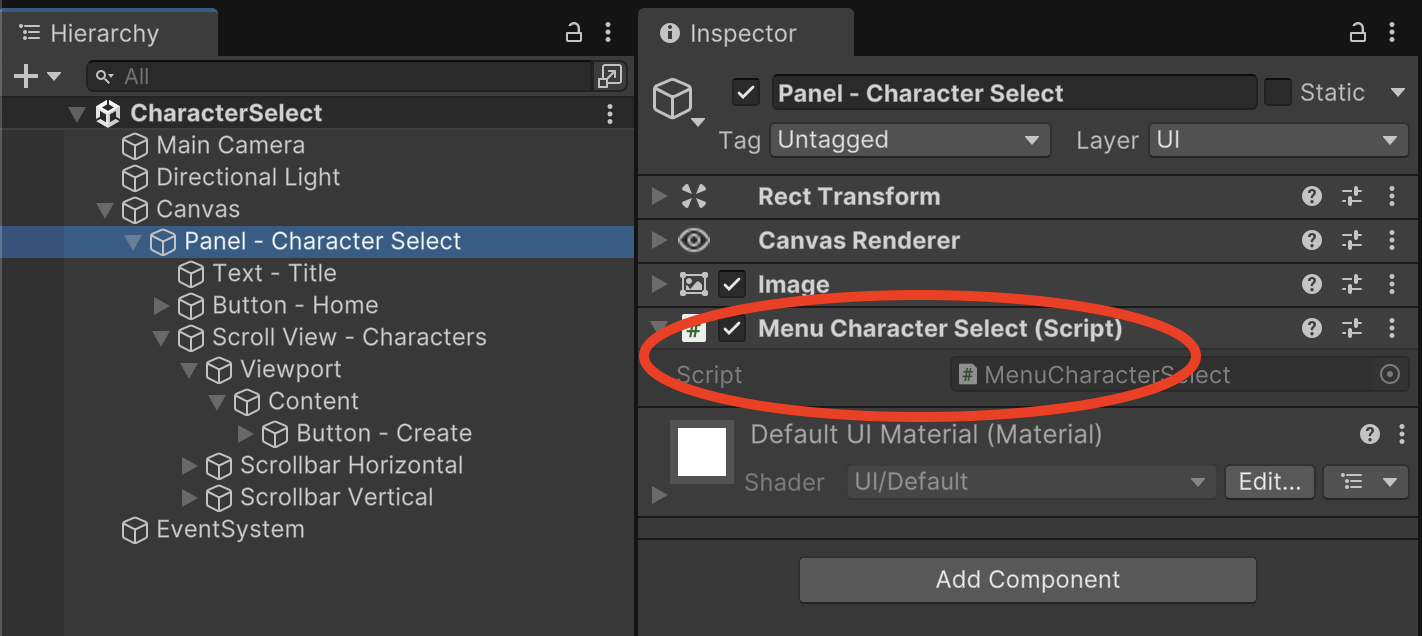Open the Tag dropdown showing Untagged
1422x636 pixels.
coord(909,141)
